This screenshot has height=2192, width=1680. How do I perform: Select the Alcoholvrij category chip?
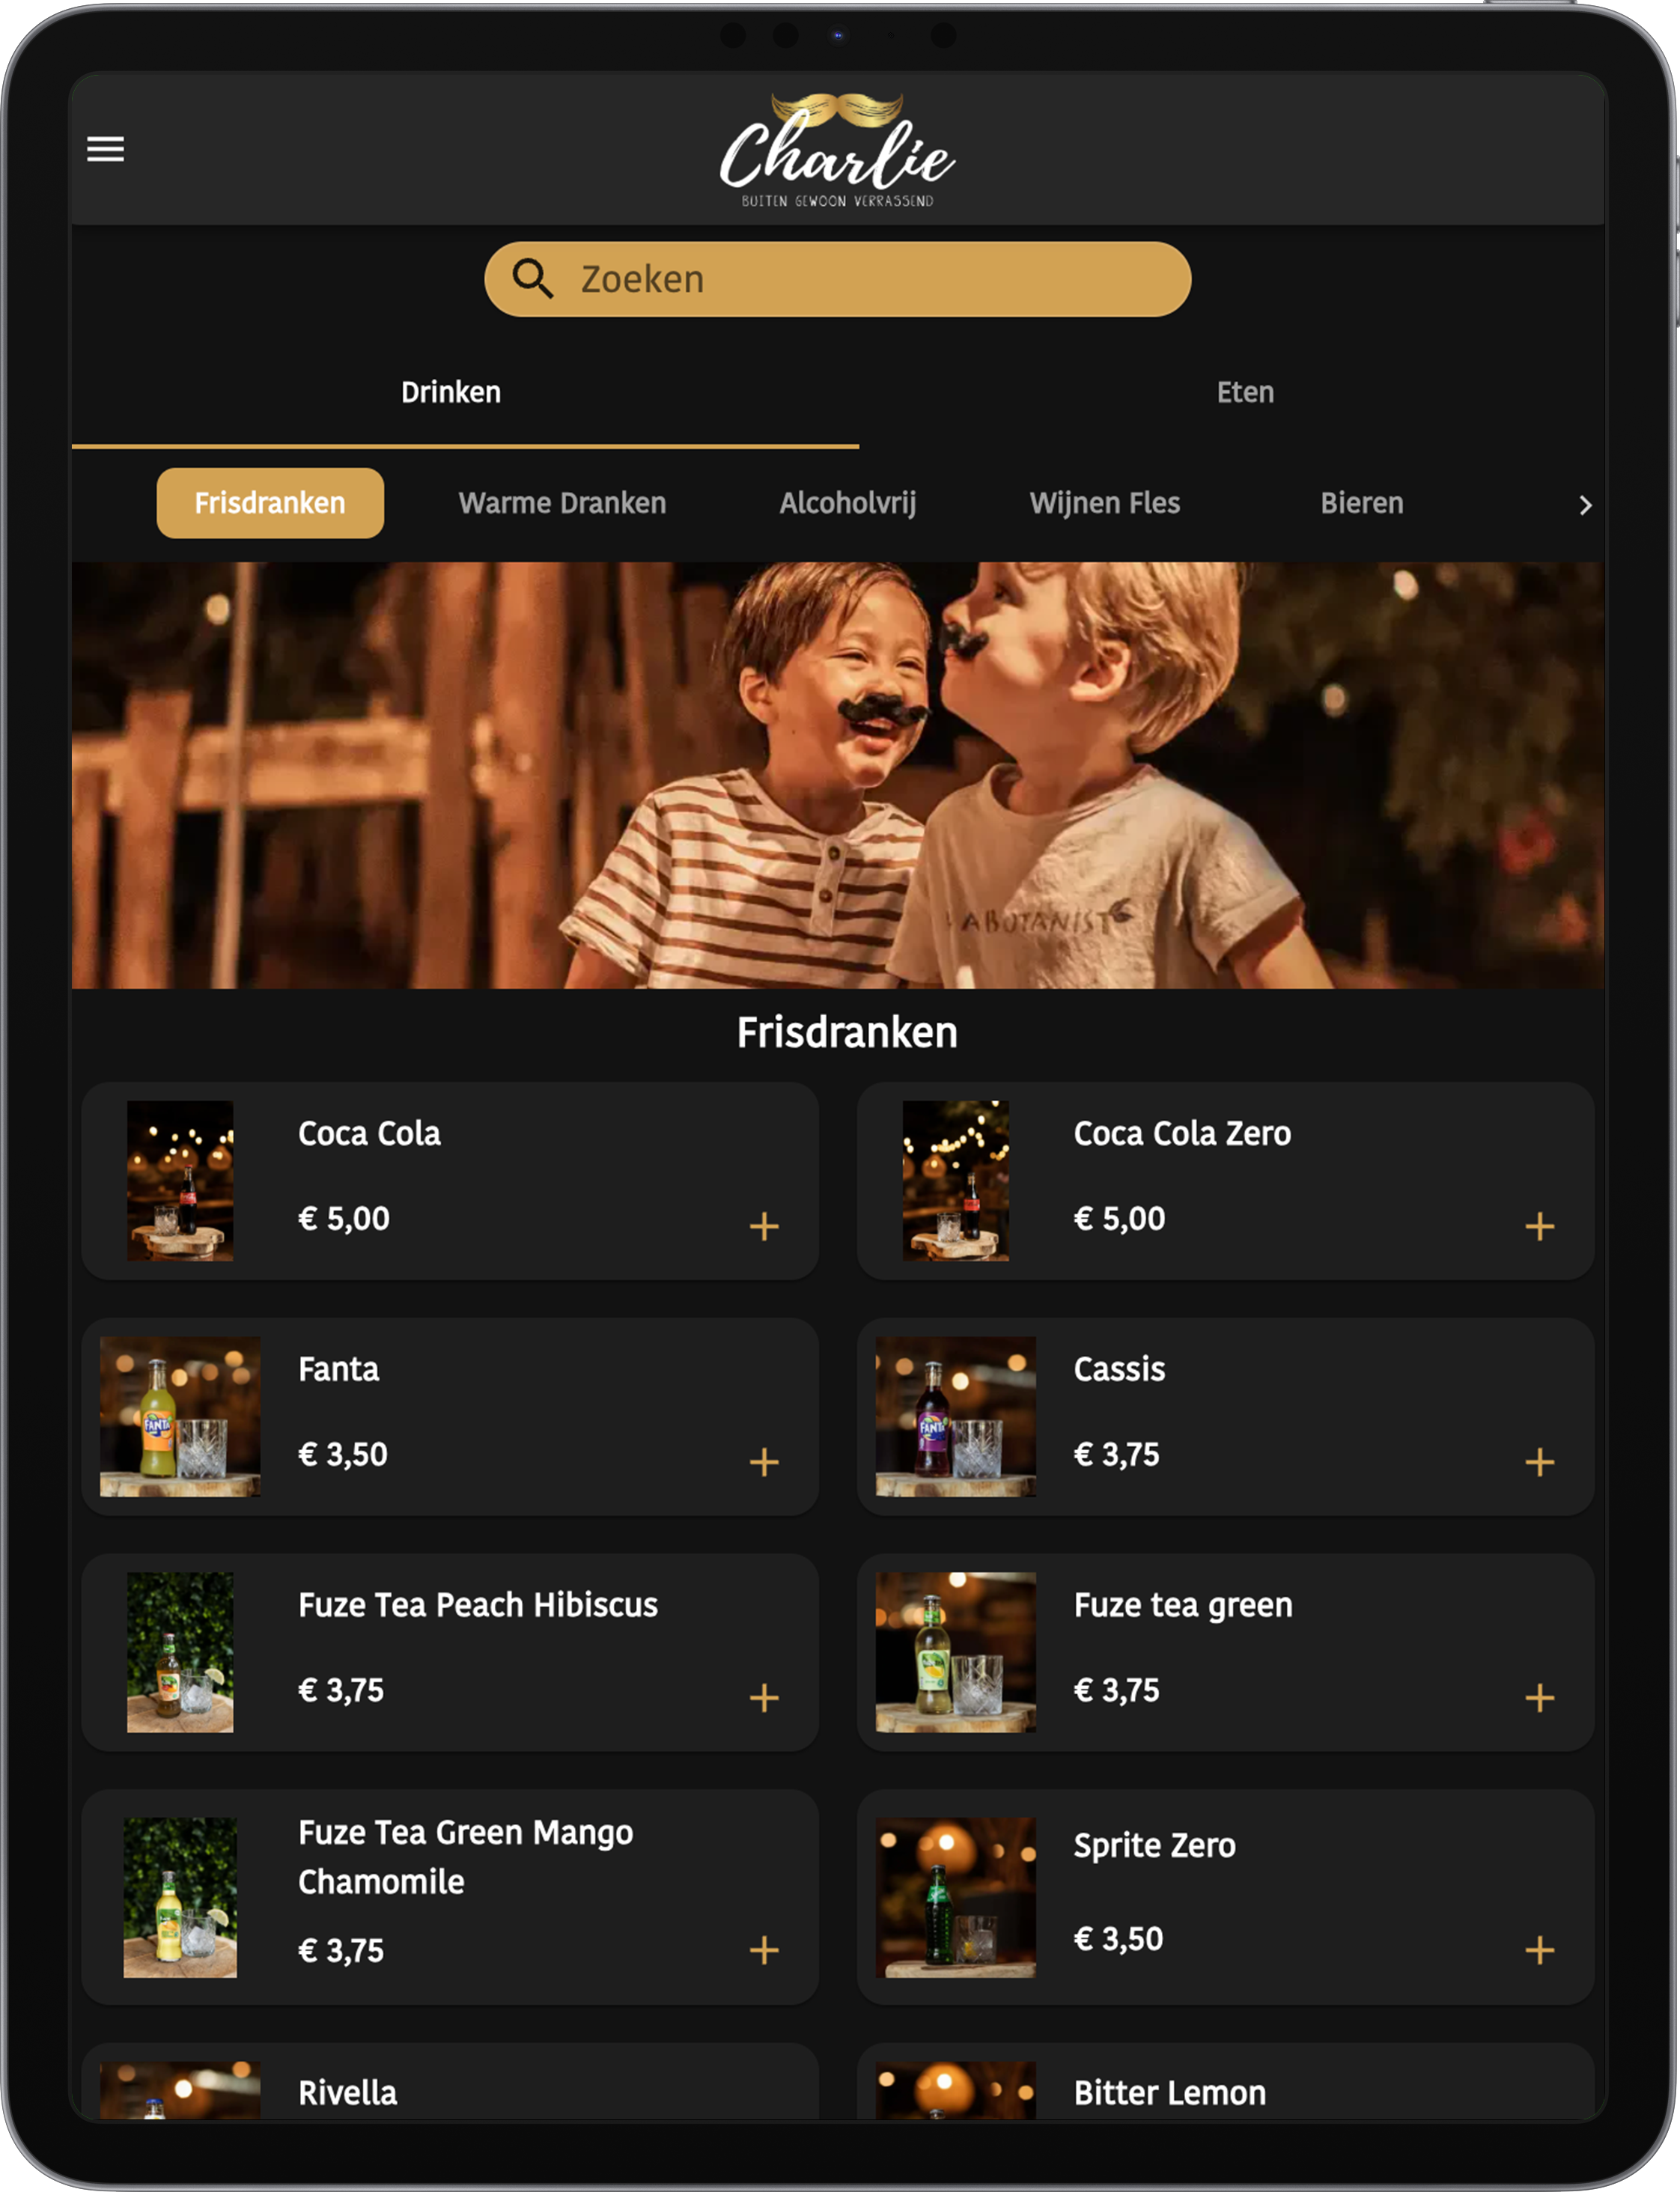pos(849,503)
